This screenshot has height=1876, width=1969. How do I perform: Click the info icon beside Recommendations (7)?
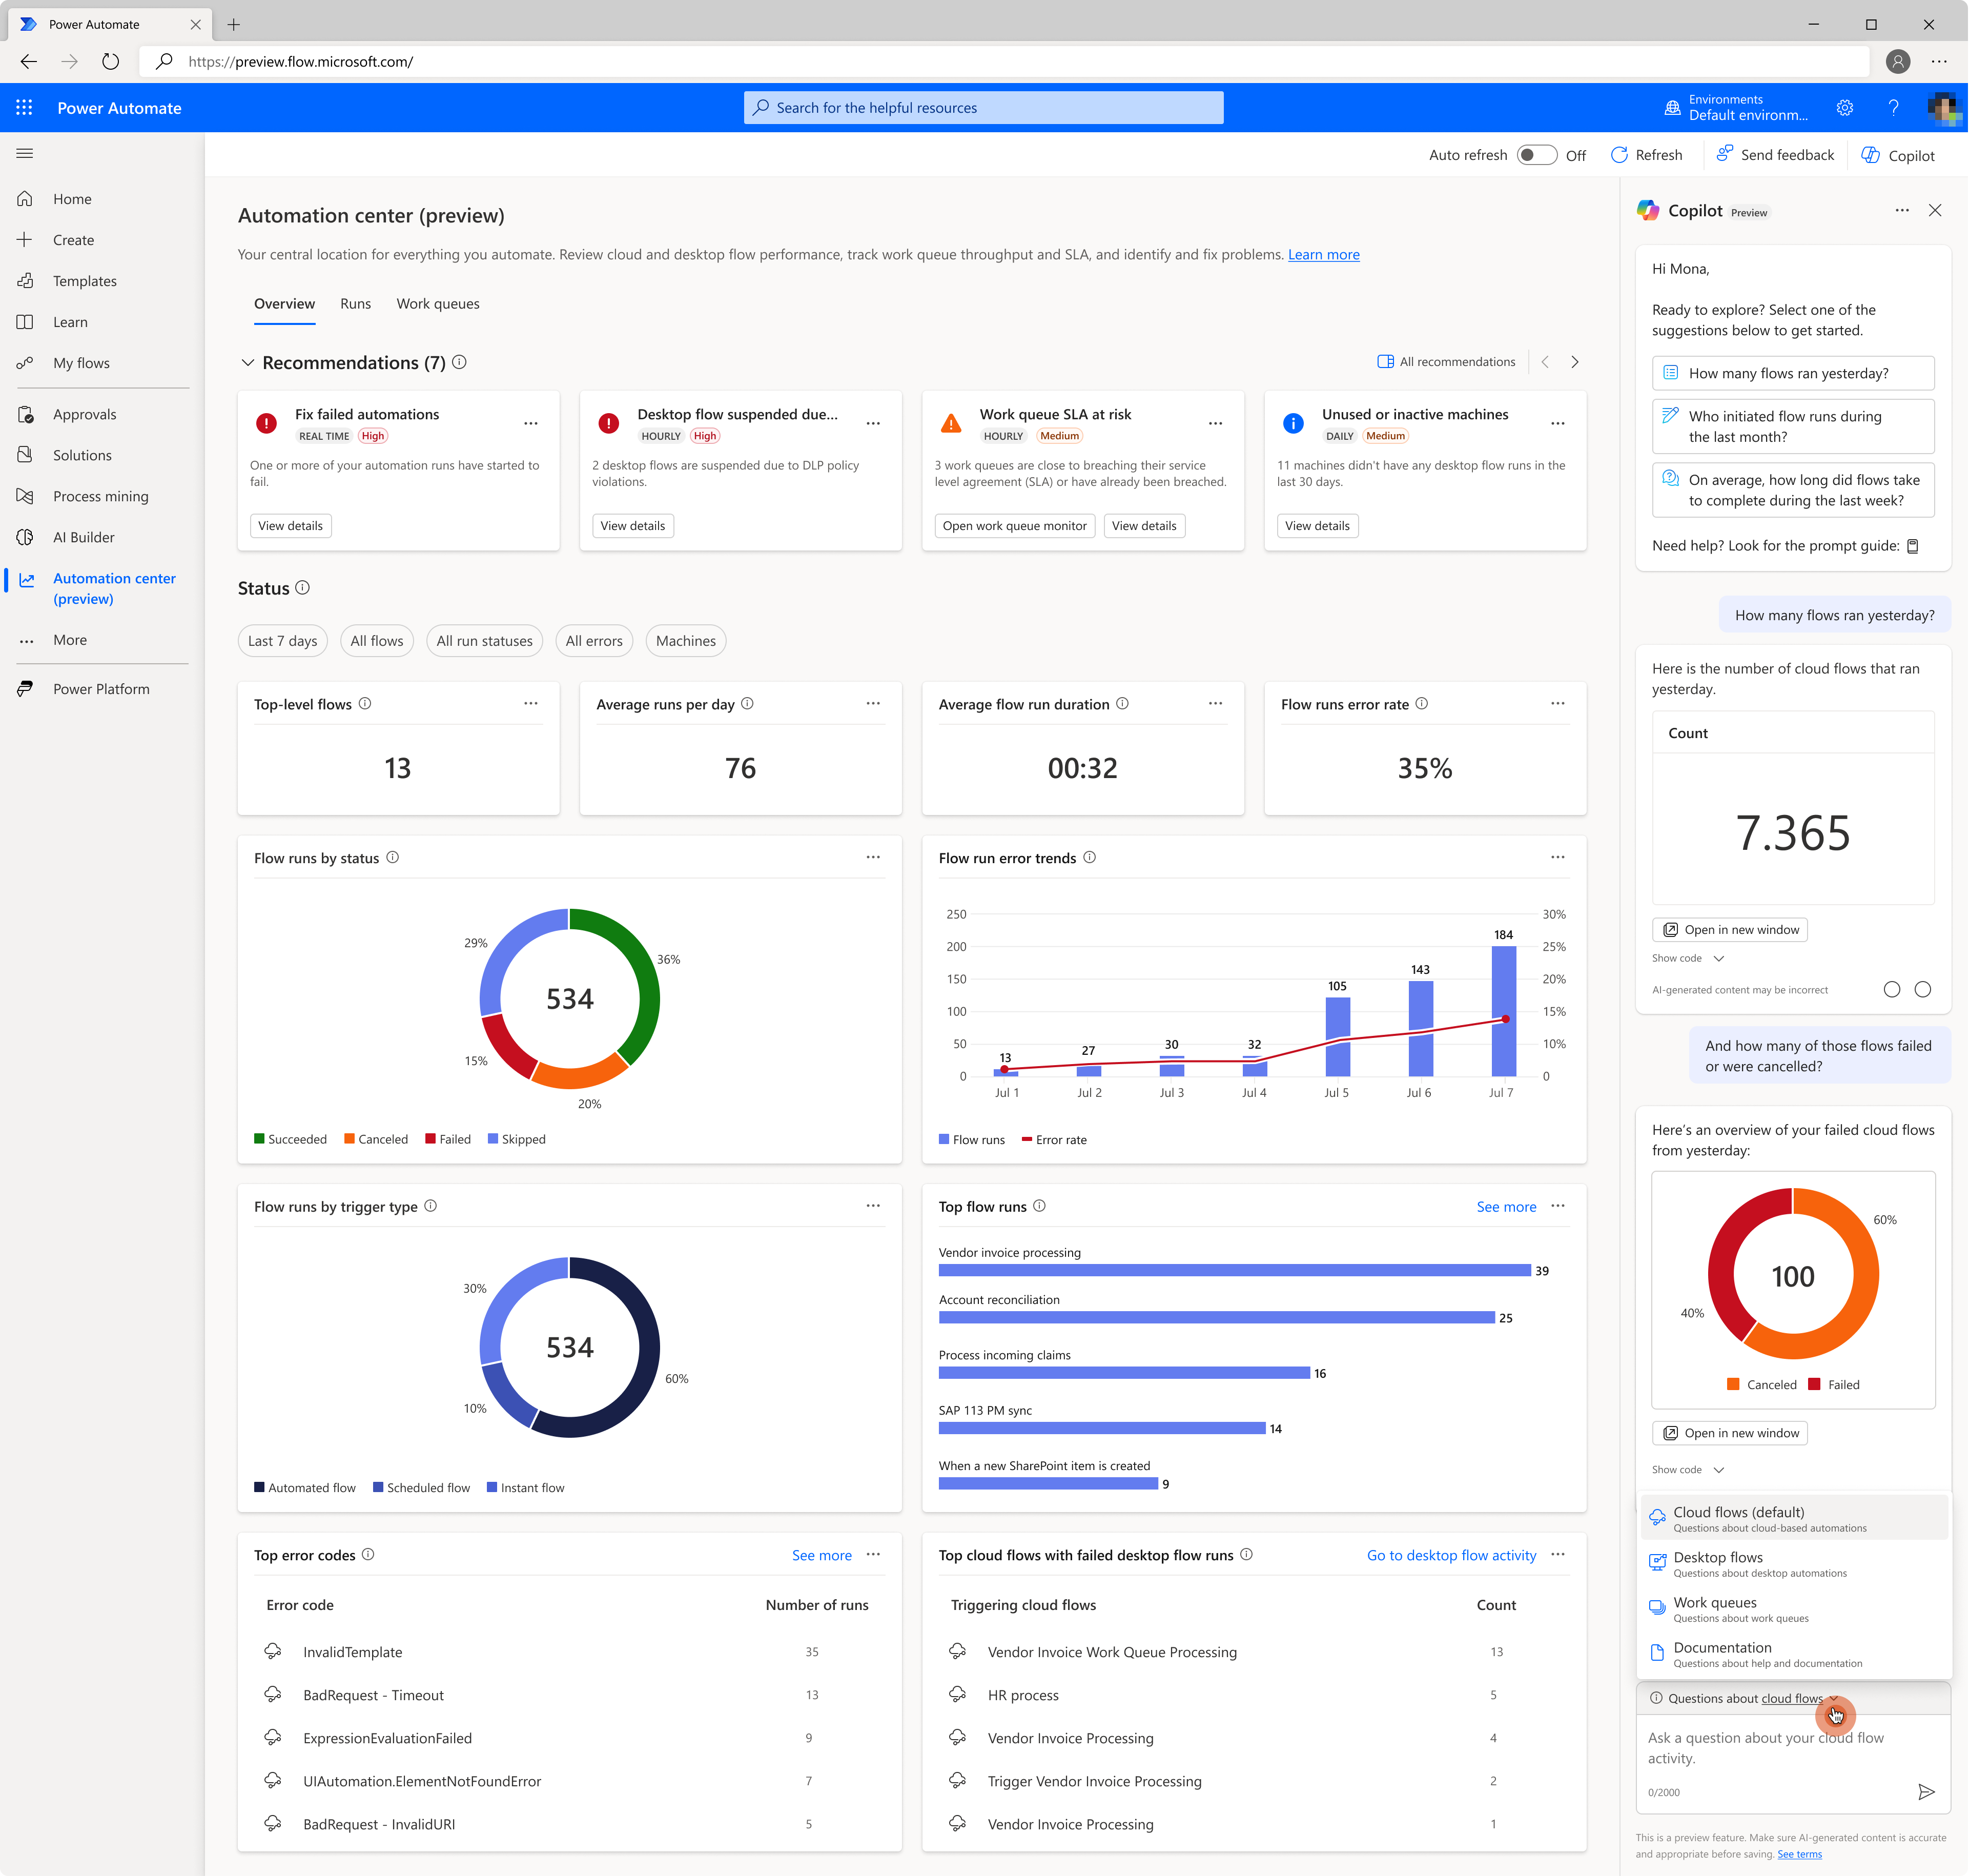[x=460, y=363]
